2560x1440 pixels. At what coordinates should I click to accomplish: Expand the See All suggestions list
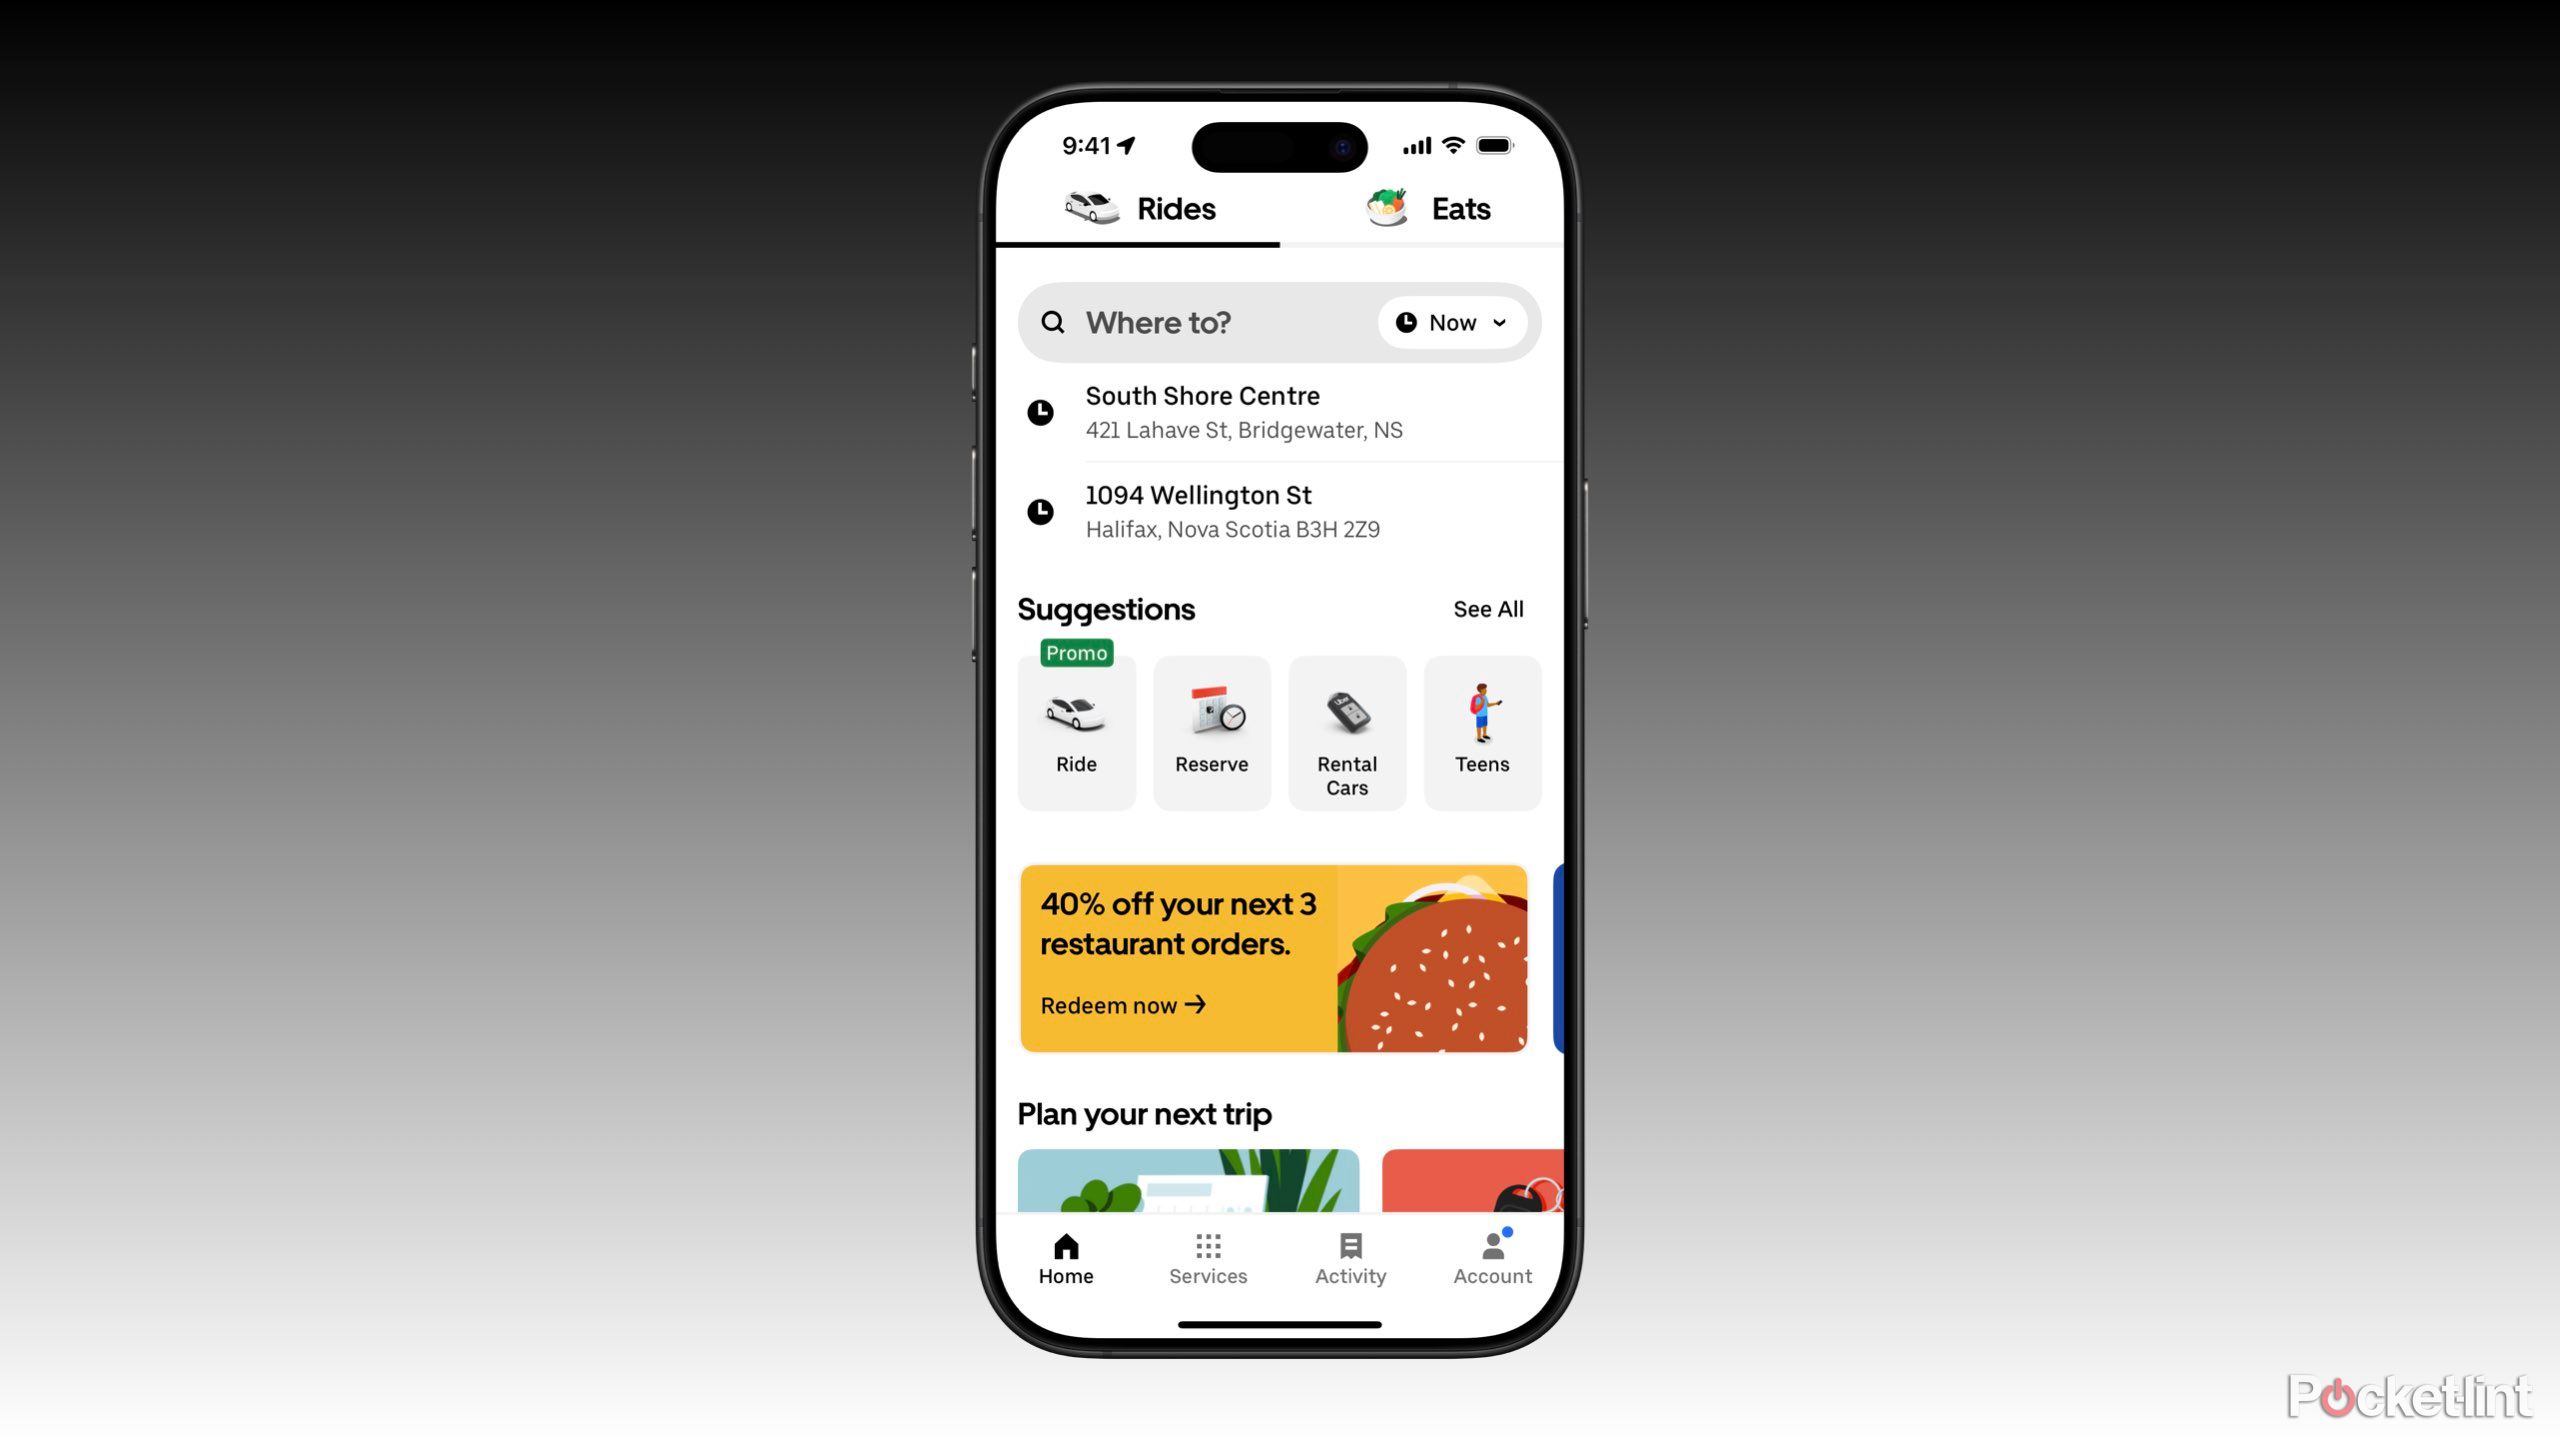1486,608
